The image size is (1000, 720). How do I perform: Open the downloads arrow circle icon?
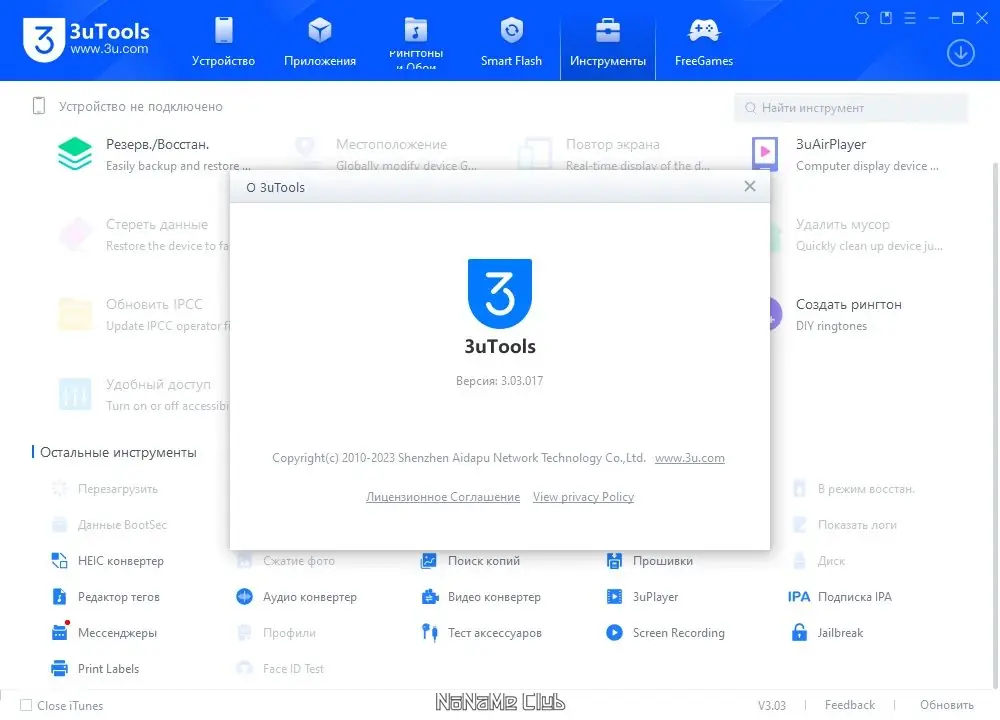[x=960, y=53]
